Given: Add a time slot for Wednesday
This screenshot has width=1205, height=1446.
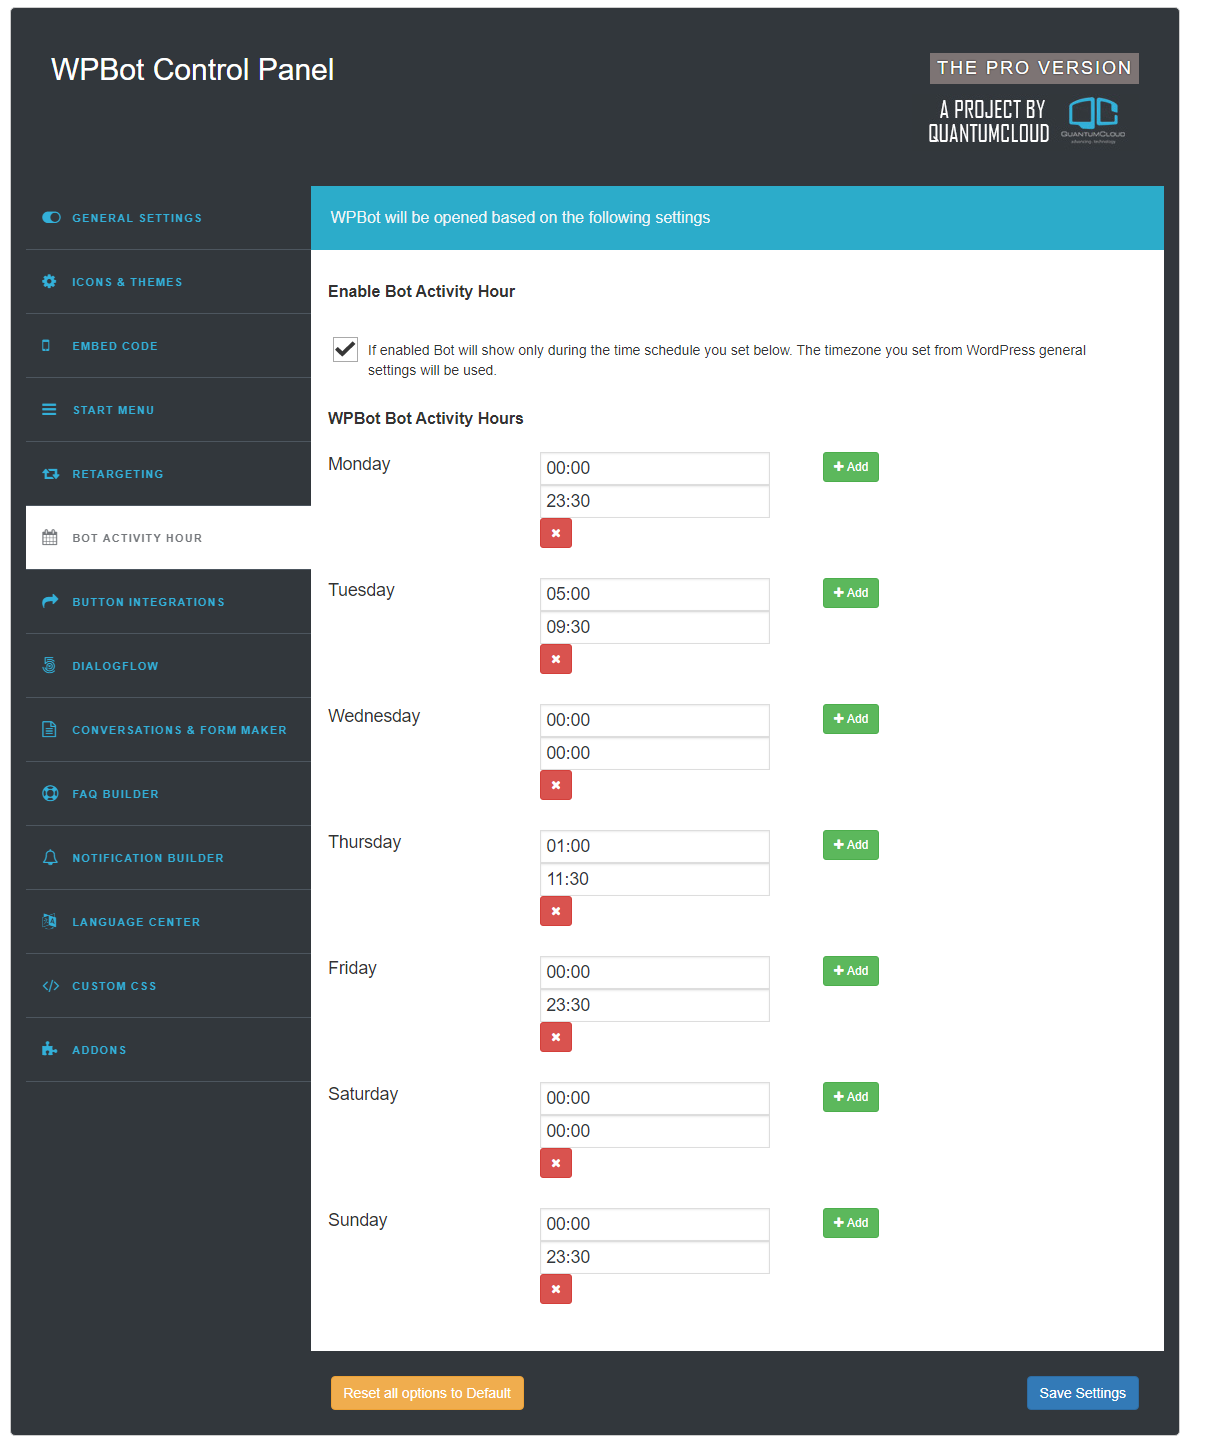Looking at the screenshot, I should (851, 719).
